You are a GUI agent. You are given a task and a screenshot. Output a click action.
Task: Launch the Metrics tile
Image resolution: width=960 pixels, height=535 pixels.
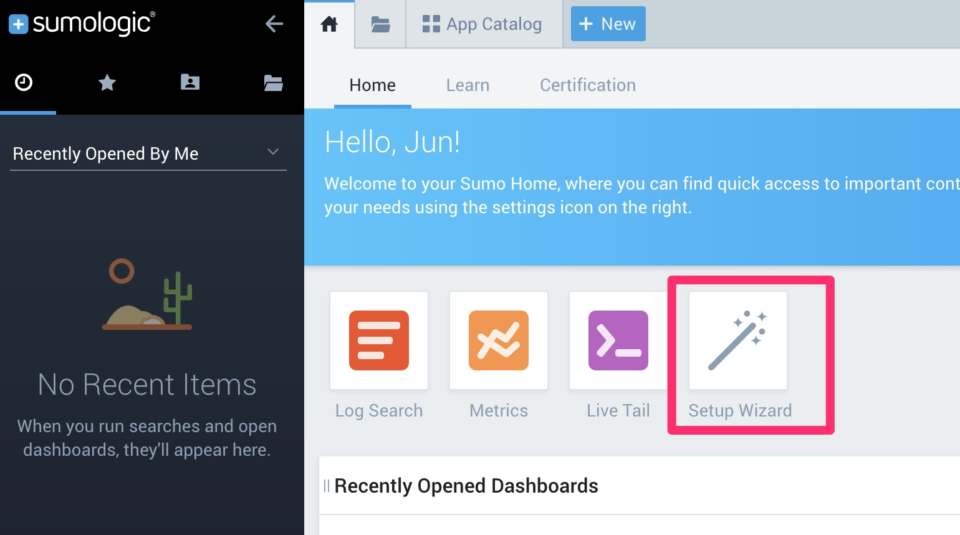pyautogui.click(x=498, y=340)
